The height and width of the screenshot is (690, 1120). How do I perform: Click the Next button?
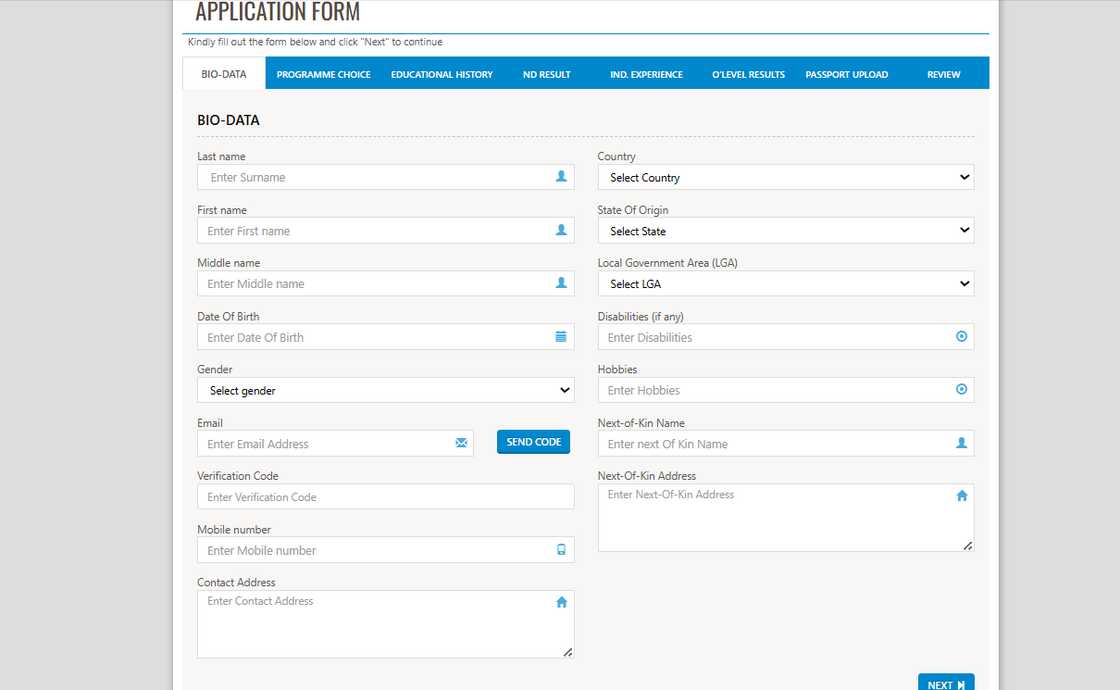[945, 684]
